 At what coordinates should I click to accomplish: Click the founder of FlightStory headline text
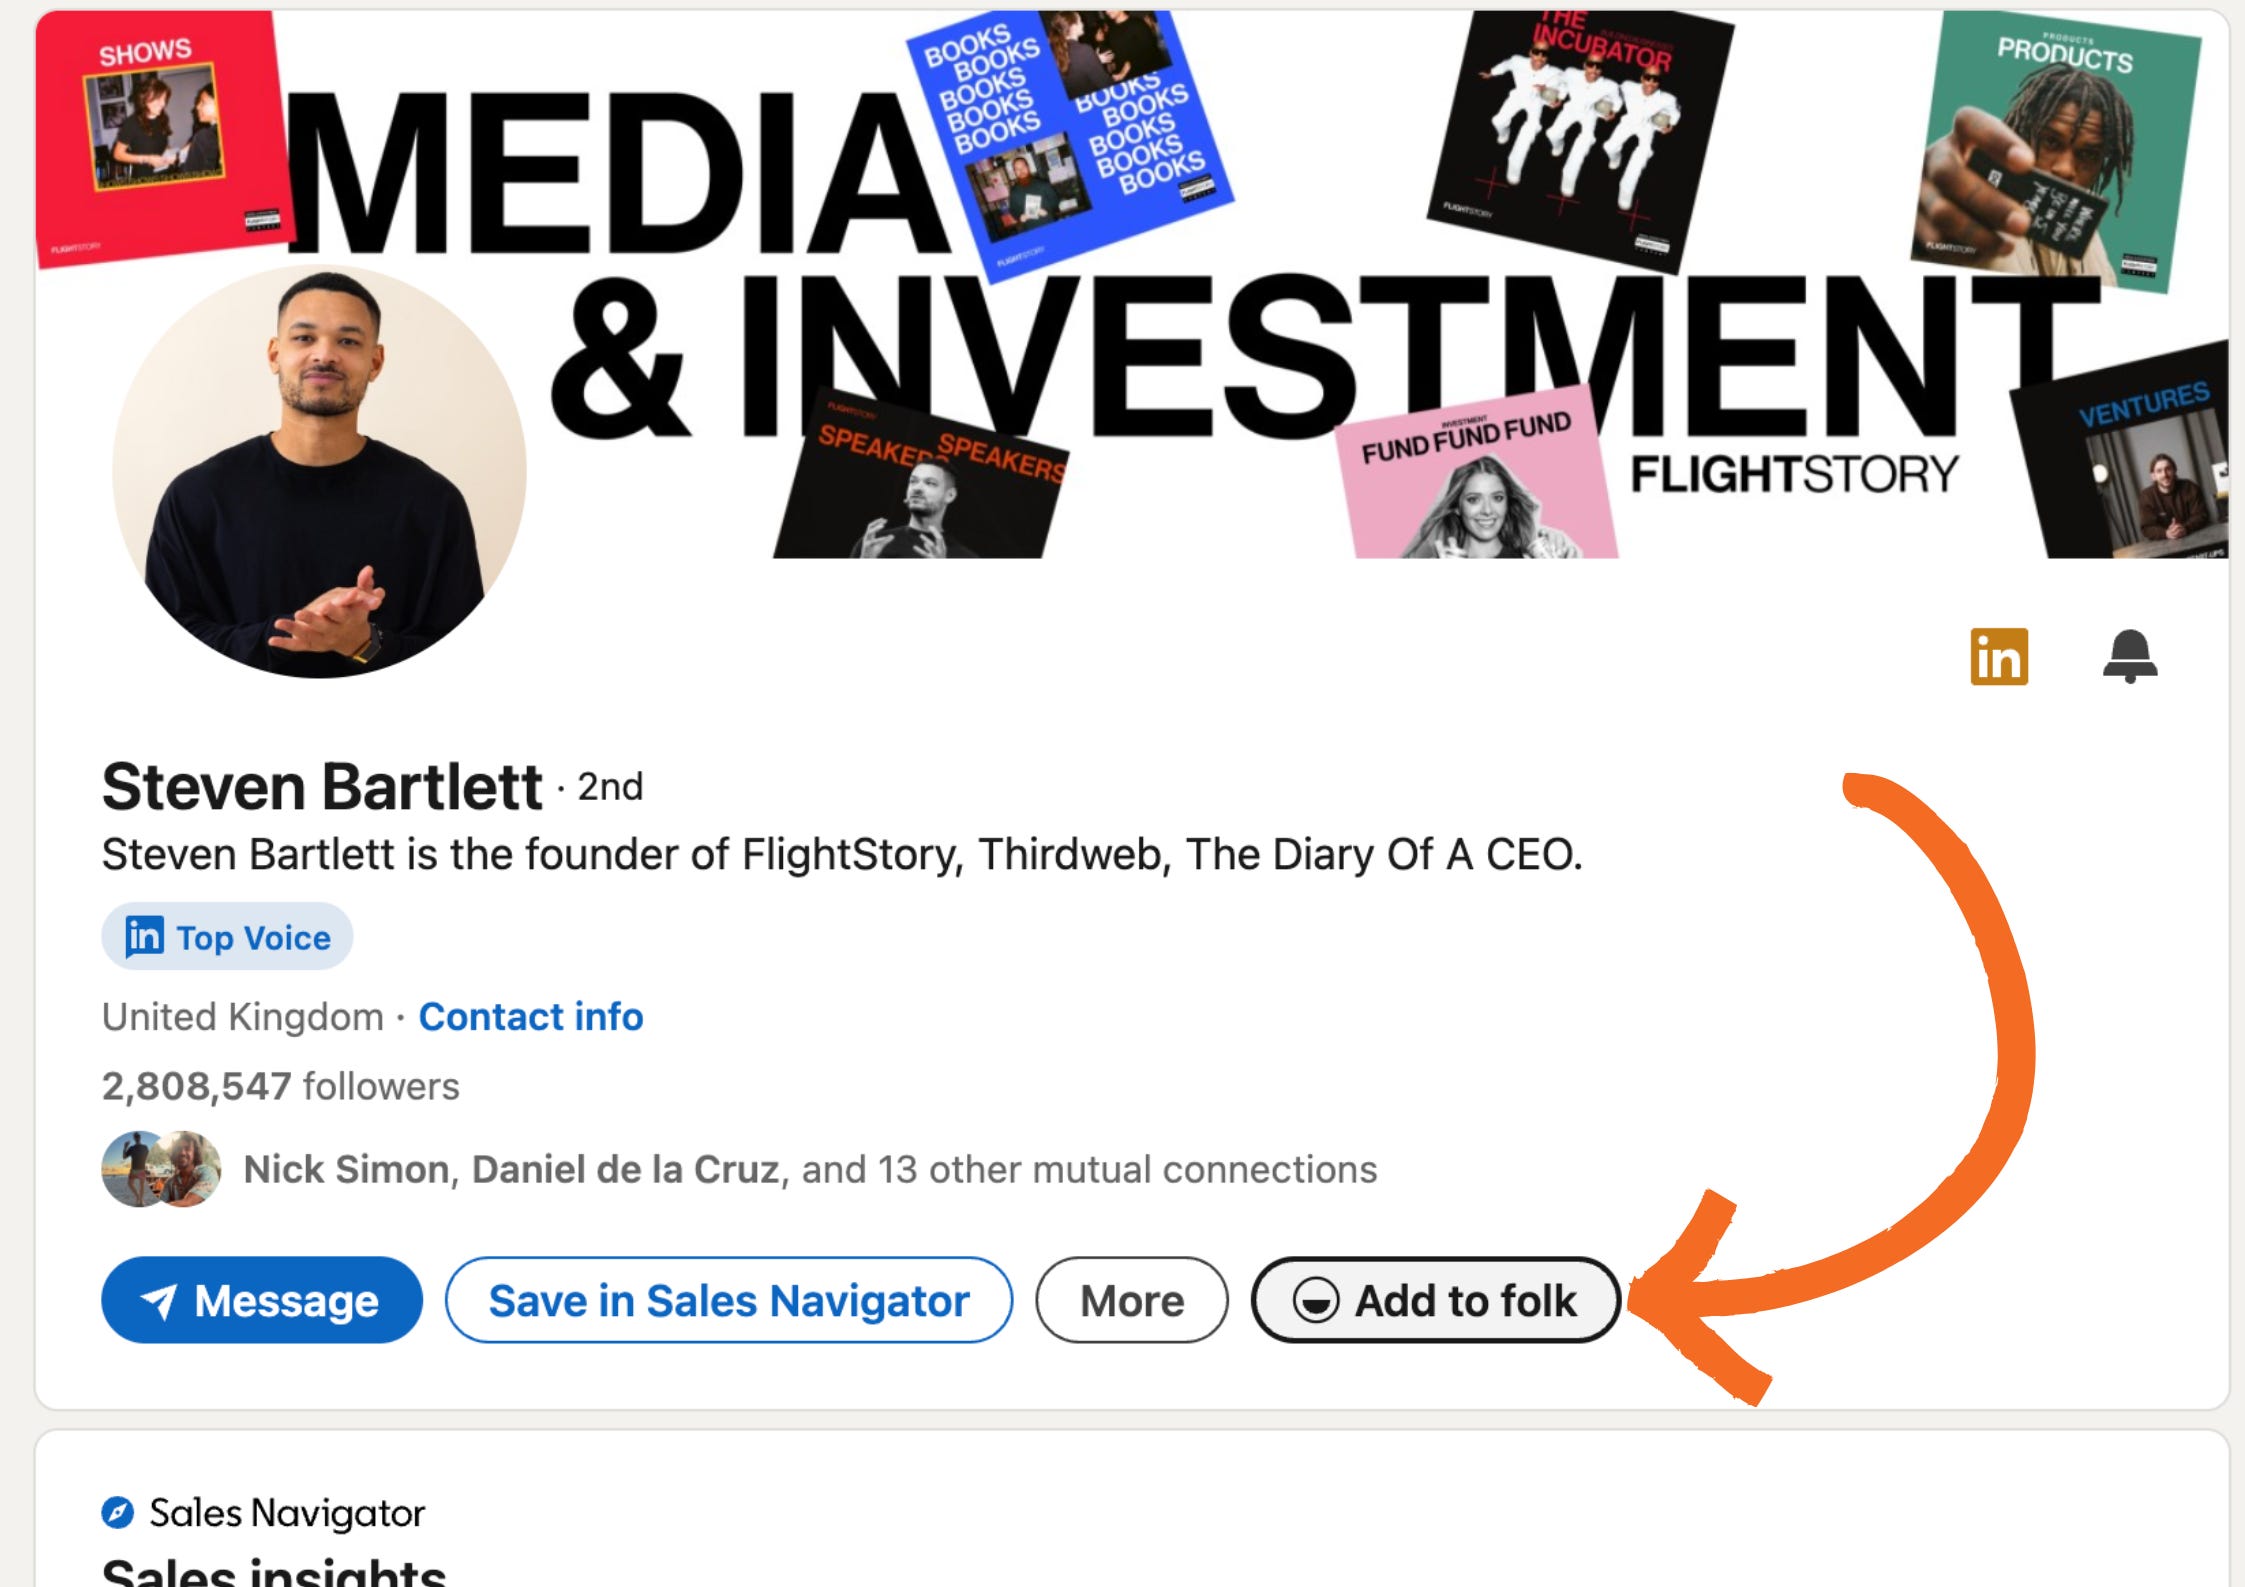point(842,855)
